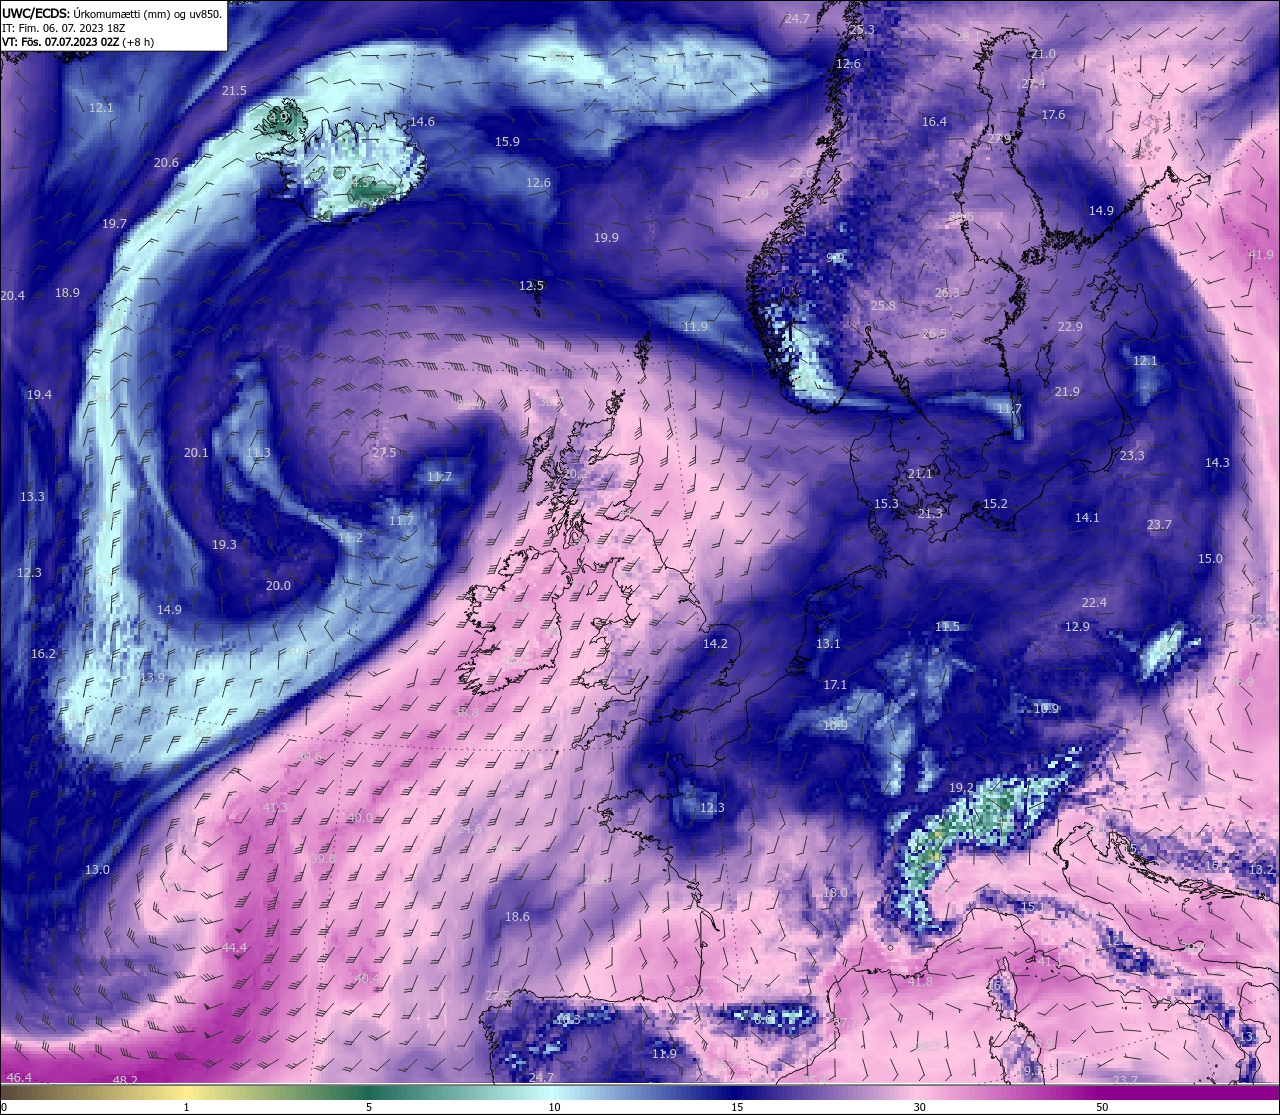The width and height of the screenshot is (1280, 1115).
Task: Click the 18.6 value in Bay of Biscay
Action: coord(517,917)
